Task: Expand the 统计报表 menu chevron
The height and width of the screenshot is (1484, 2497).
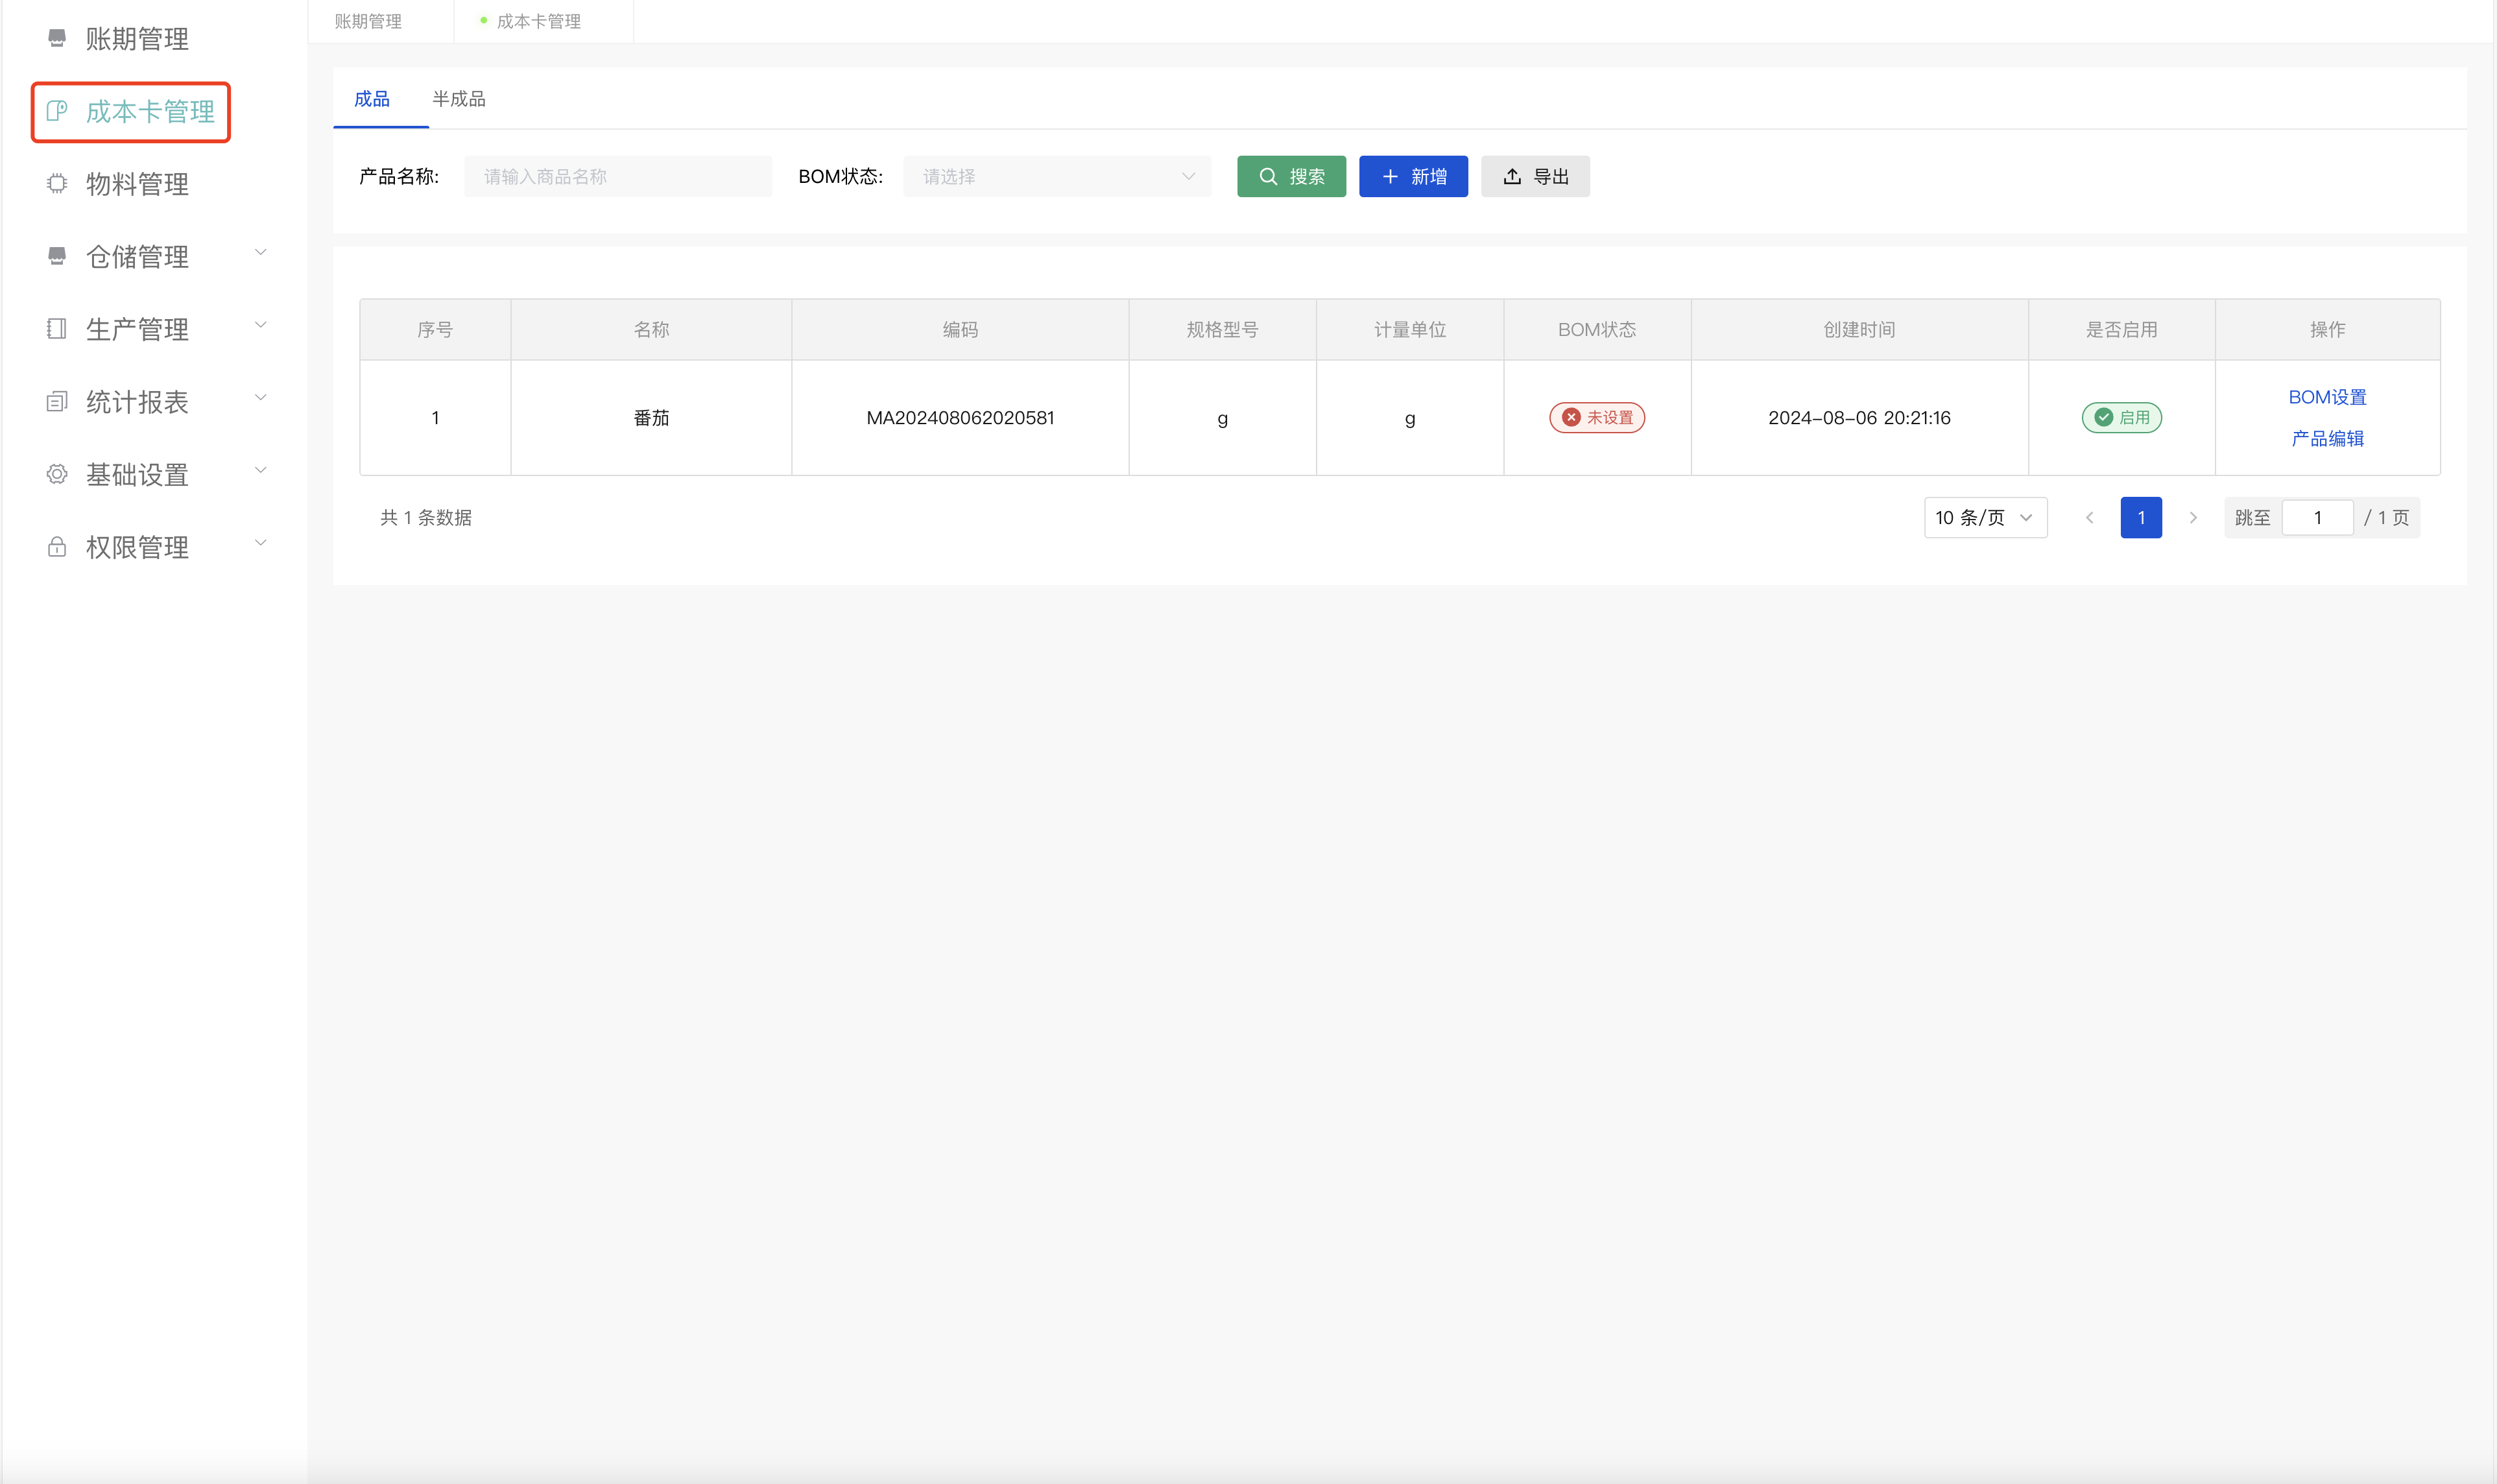Action: coord(261,398)
